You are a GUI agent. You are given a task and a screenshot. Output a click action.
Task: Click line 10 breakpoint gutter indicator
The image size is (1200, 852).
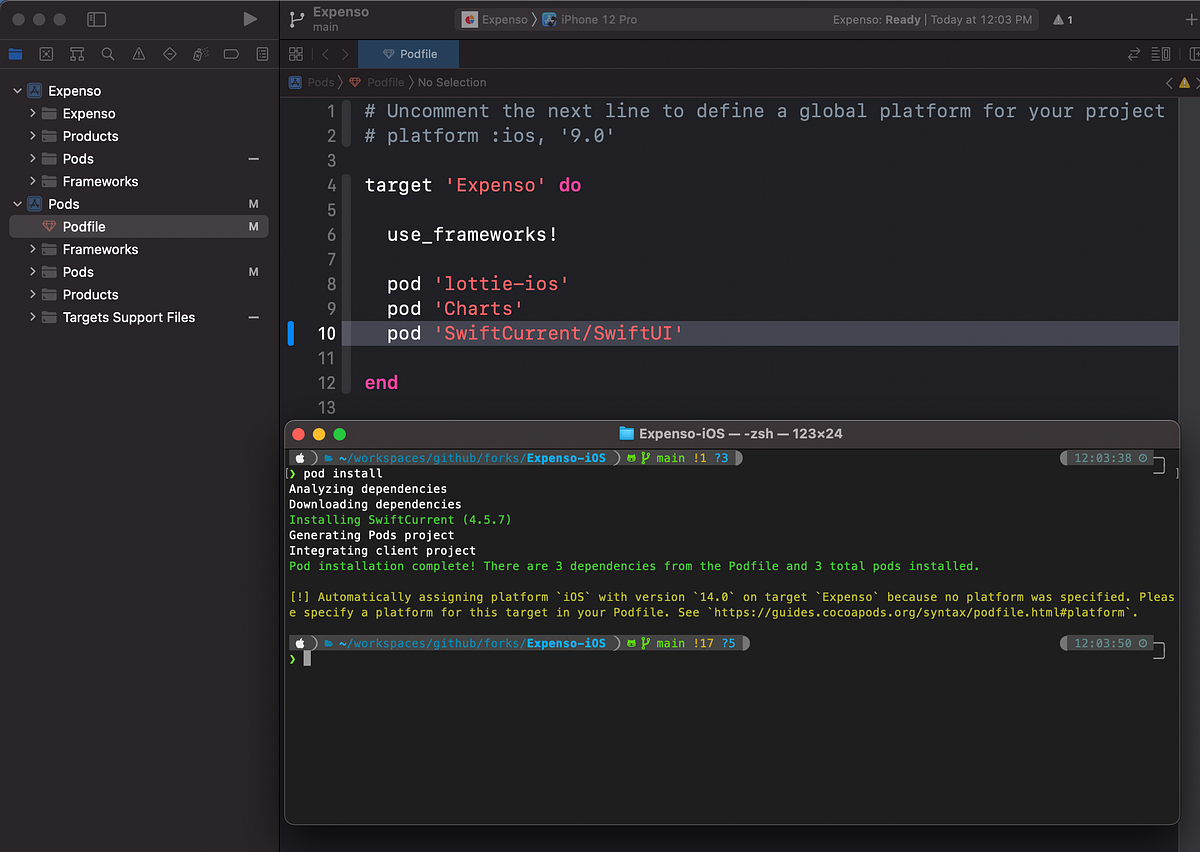tap(289, 333)
